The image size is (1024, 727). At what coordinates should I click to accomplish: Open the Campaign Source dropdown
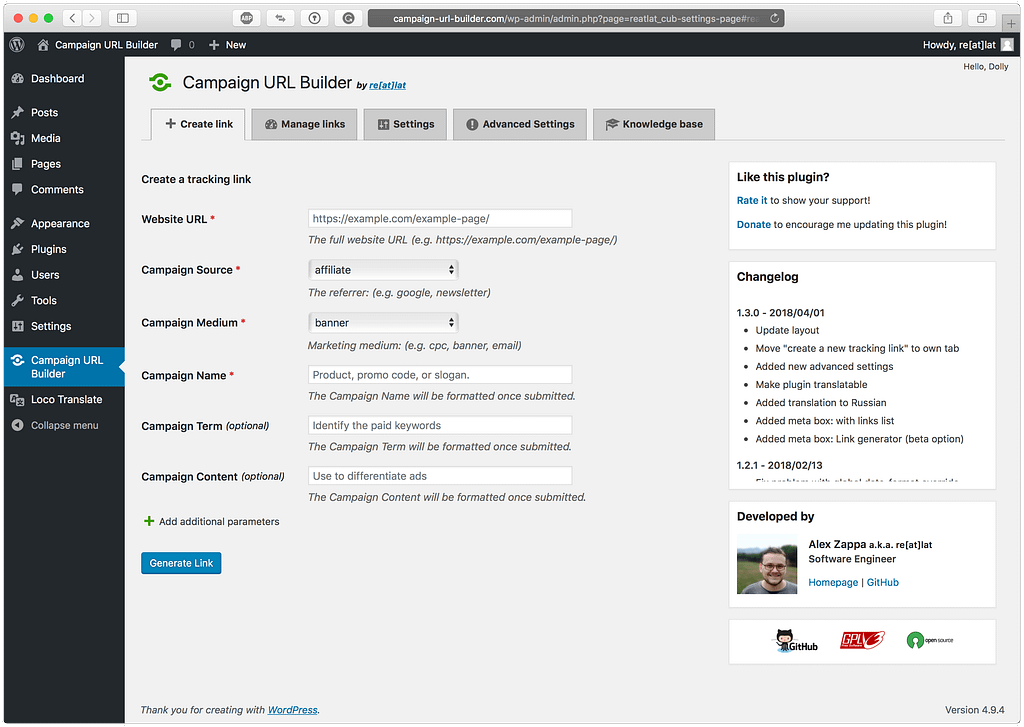coord(383,270)
